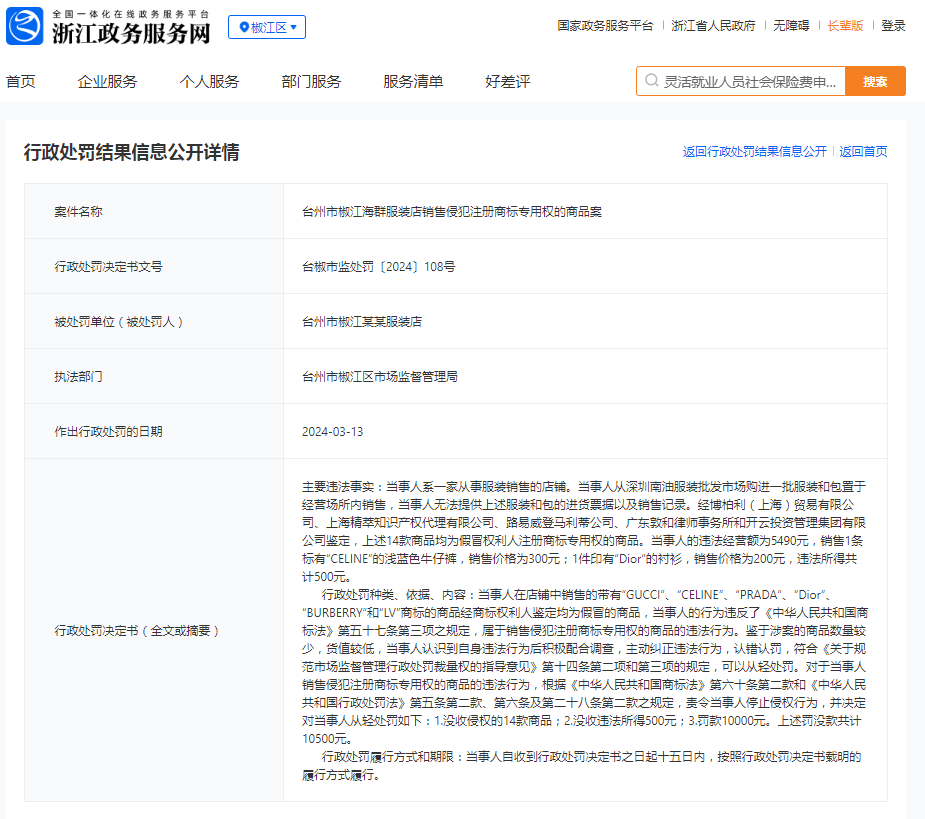The height and width of the screenshot is (819, 925).
Task: Click the 执法部门 label
Action: pos(78,376)
